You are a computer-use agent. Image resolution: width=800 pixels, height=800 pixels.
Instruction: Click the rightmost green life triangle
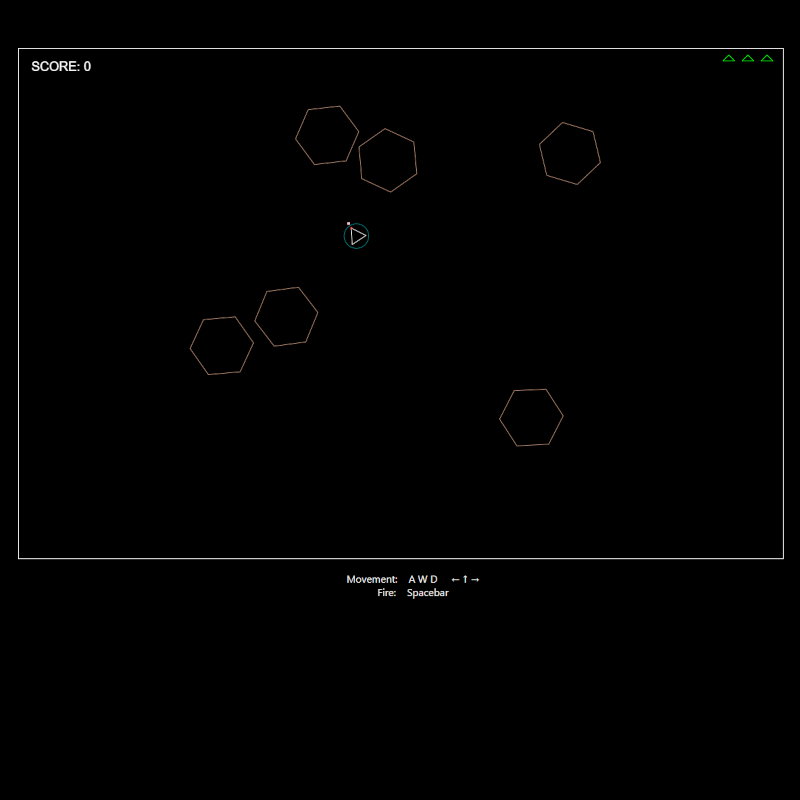(x=767, y=59)
